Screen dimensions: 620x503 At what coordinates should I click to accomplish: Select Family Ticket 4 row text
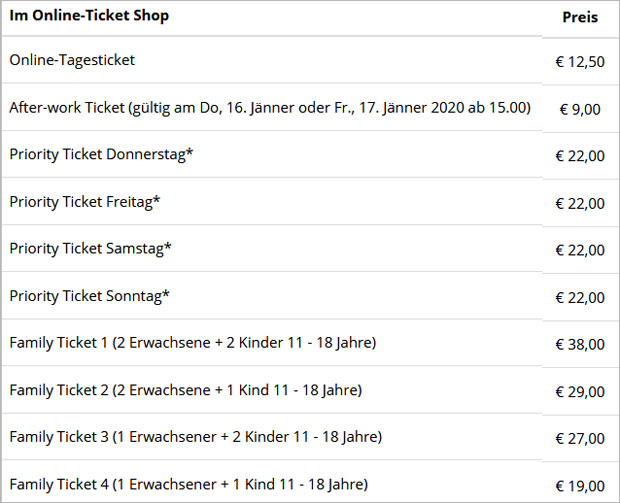(x=189, y=484)
